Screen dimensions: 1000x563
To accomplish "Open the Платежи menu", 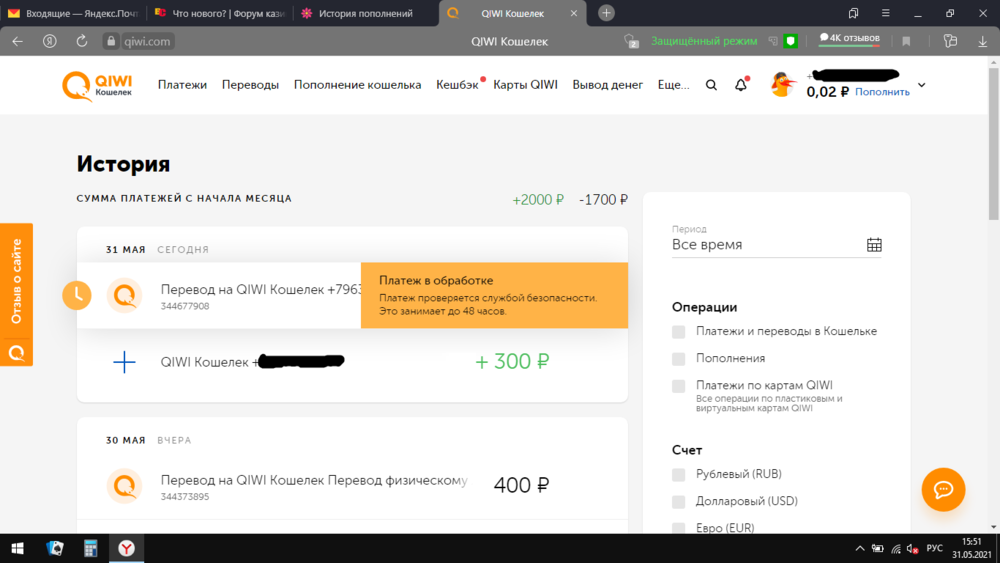I will pyautogui.click(x=182, y=85).
